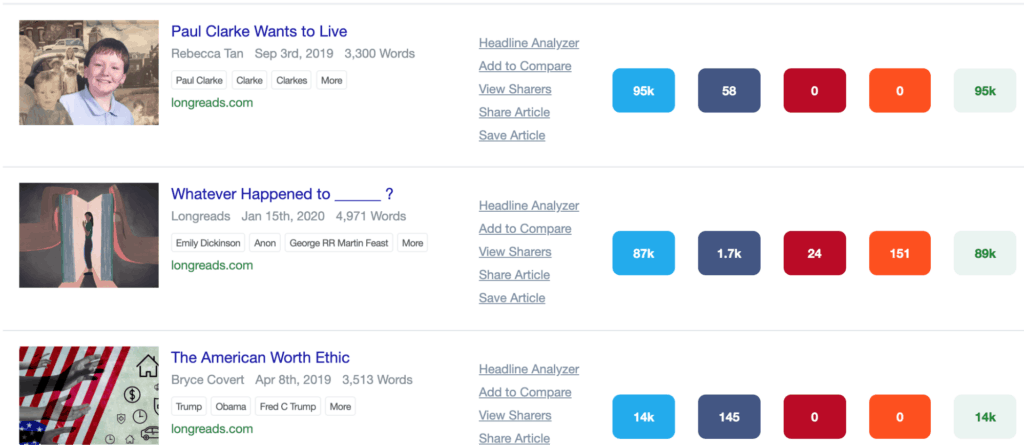Expand 'More' tags beside George RR Martin Feast

[412, 243]
